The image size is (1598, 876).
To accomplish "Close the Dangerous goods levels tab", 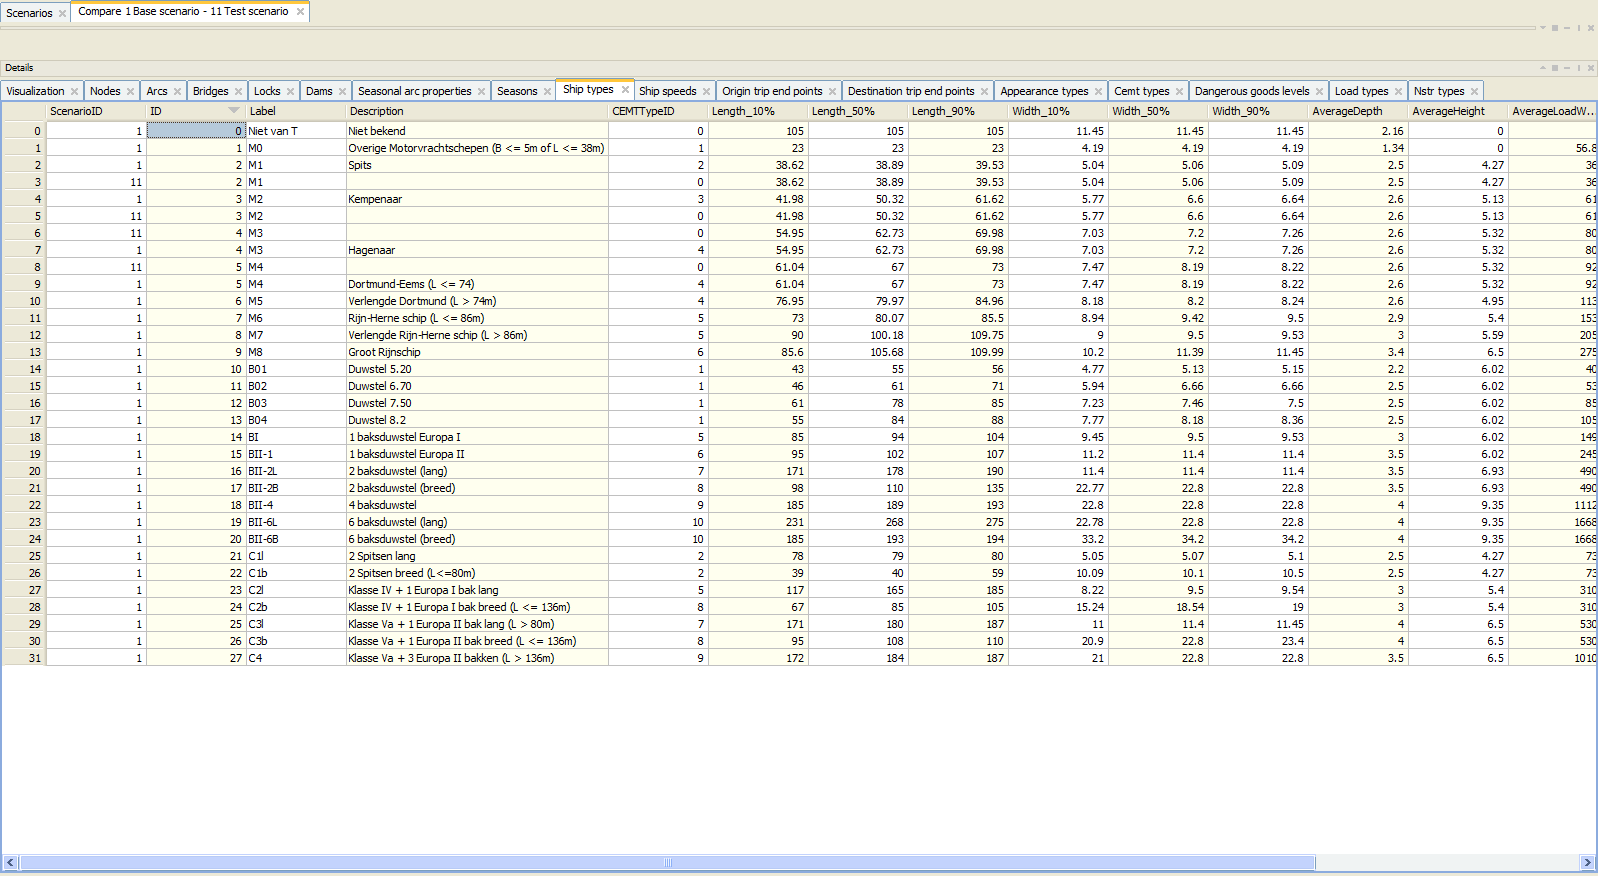I will (x=1319, y=91).
